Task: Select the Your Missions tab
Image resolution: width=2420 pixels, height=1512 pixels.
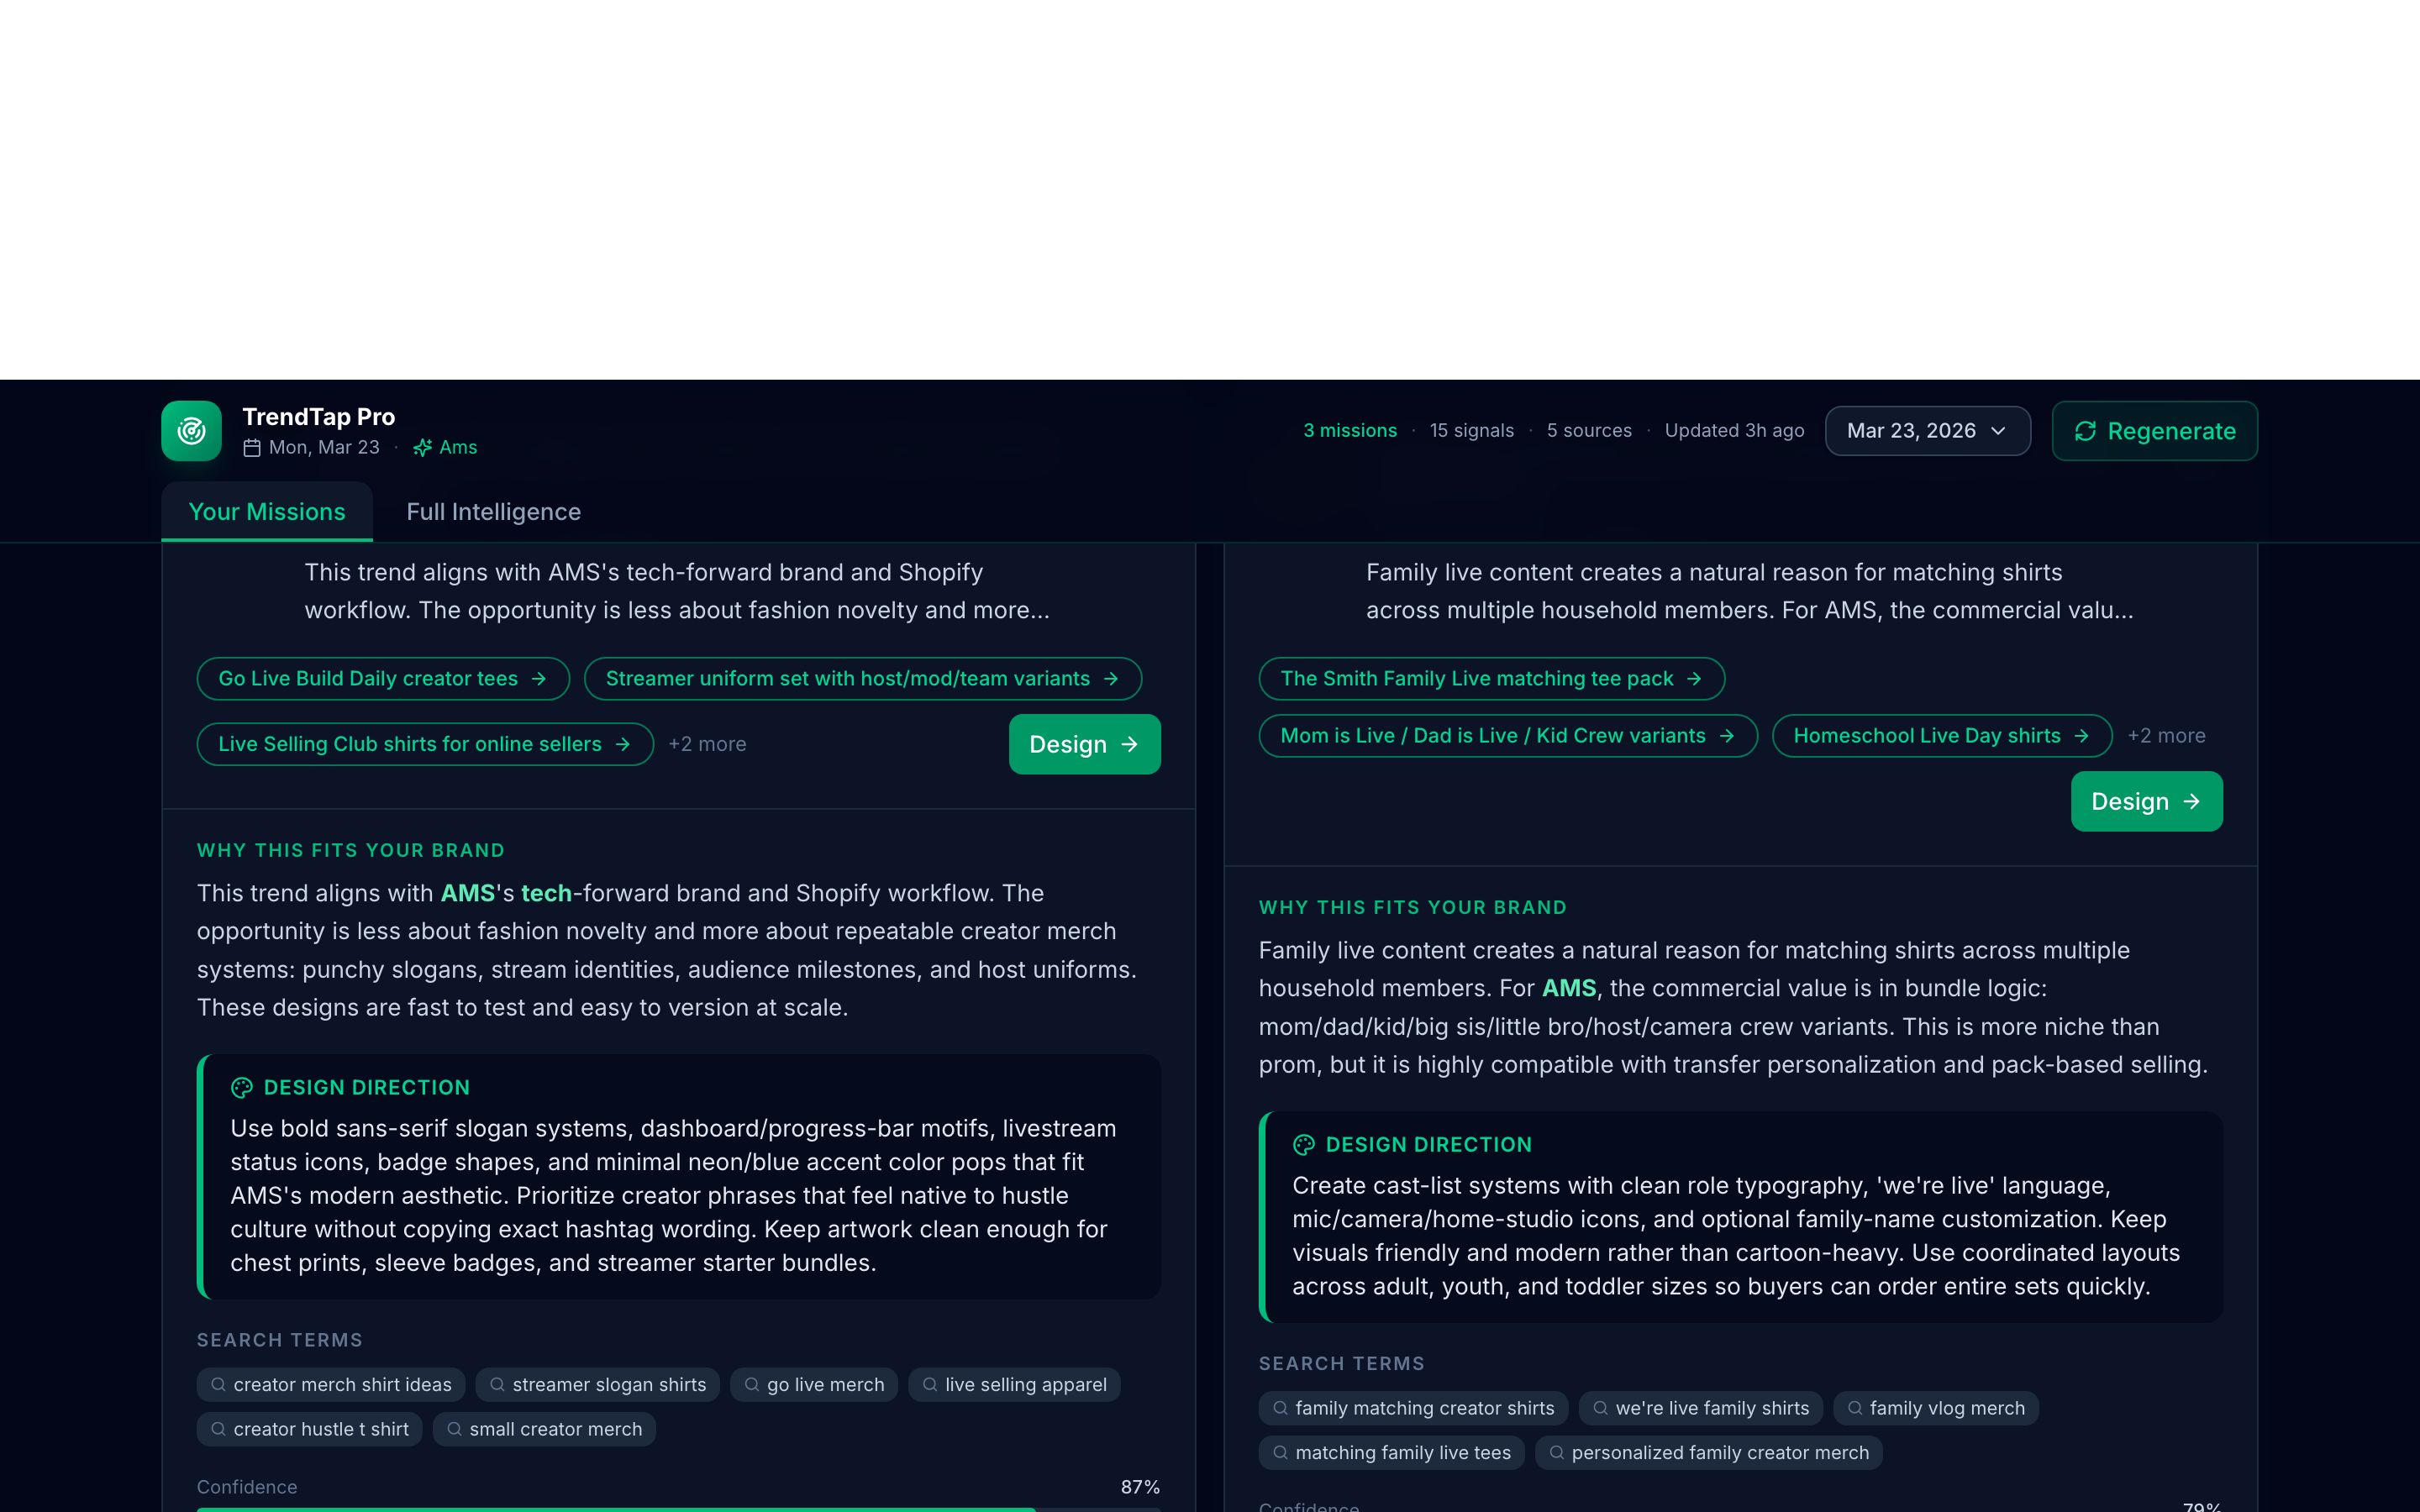Action: (266, 511)
